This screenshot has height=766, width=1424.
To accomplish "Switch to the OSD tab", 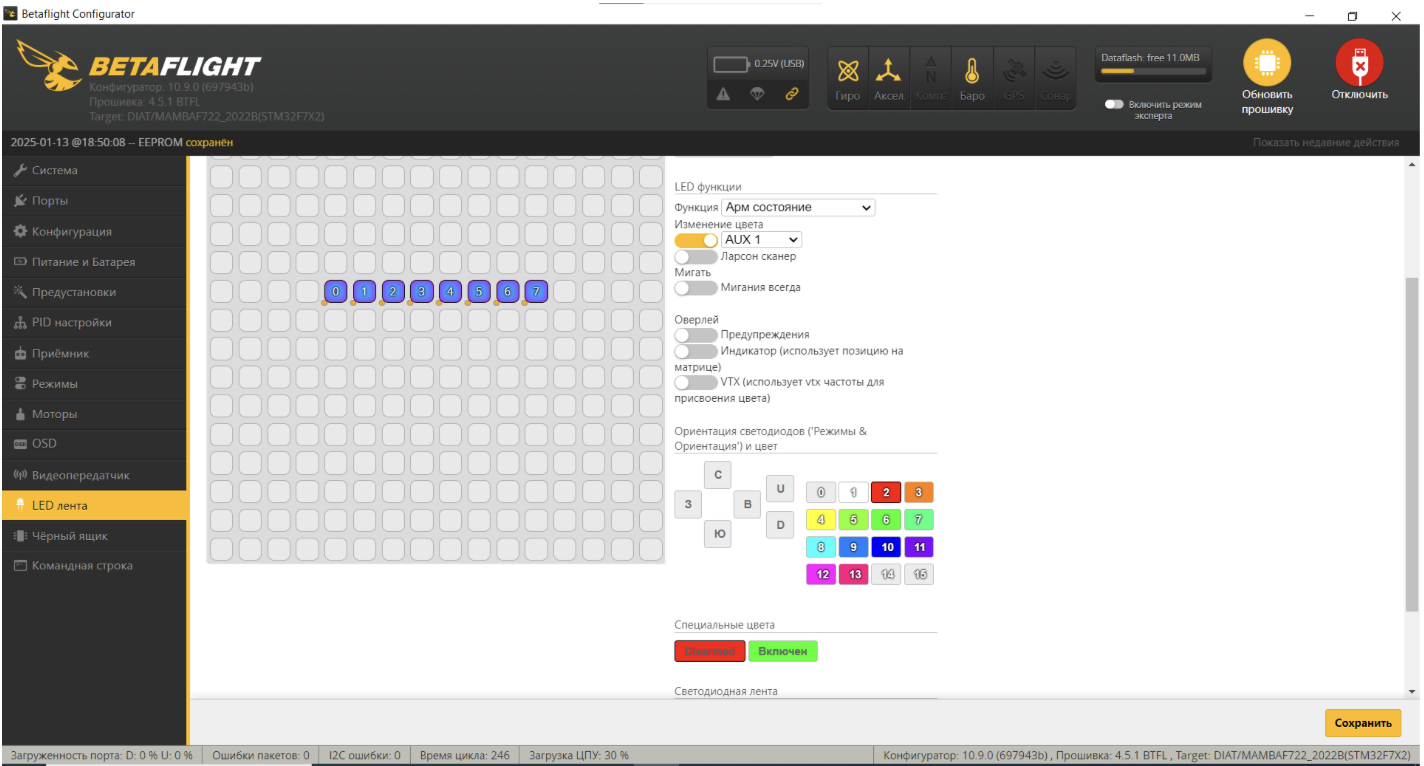I will point(44,444).
